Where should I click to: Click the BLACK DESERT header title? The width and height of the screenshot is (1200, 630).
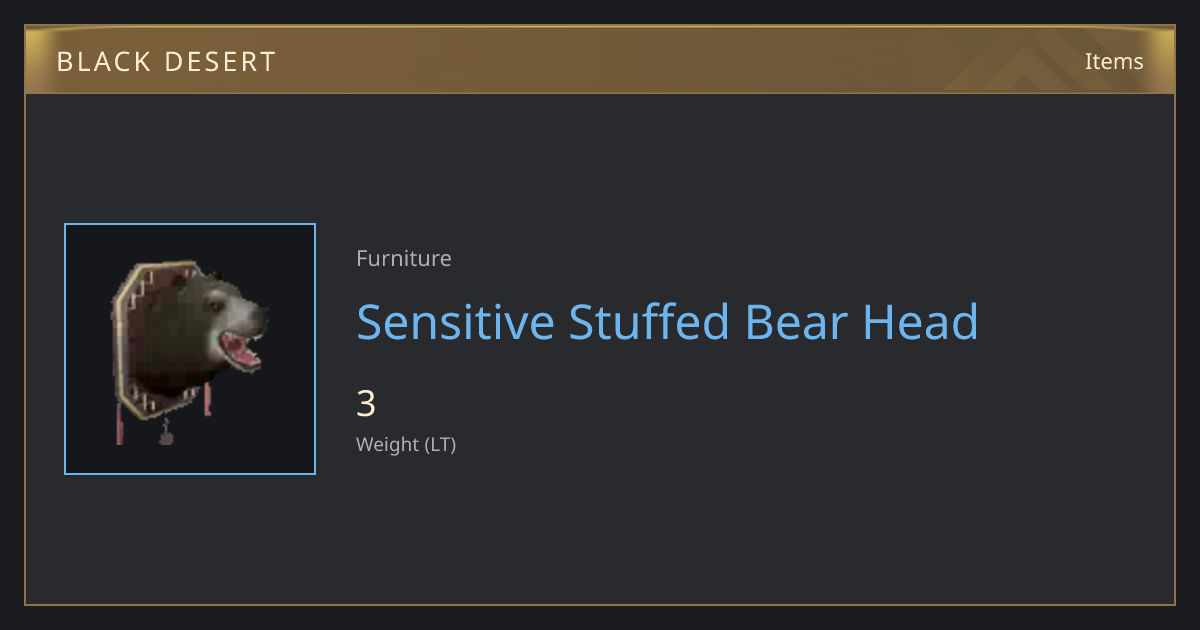167,62
